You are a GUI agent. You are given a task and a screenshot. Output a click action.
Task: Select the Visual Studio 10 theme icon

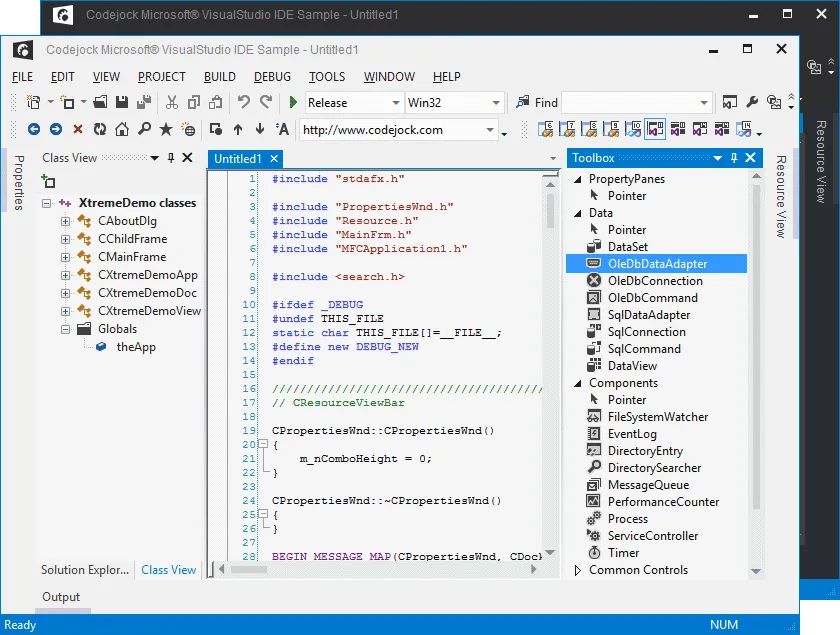click(633, 129)
